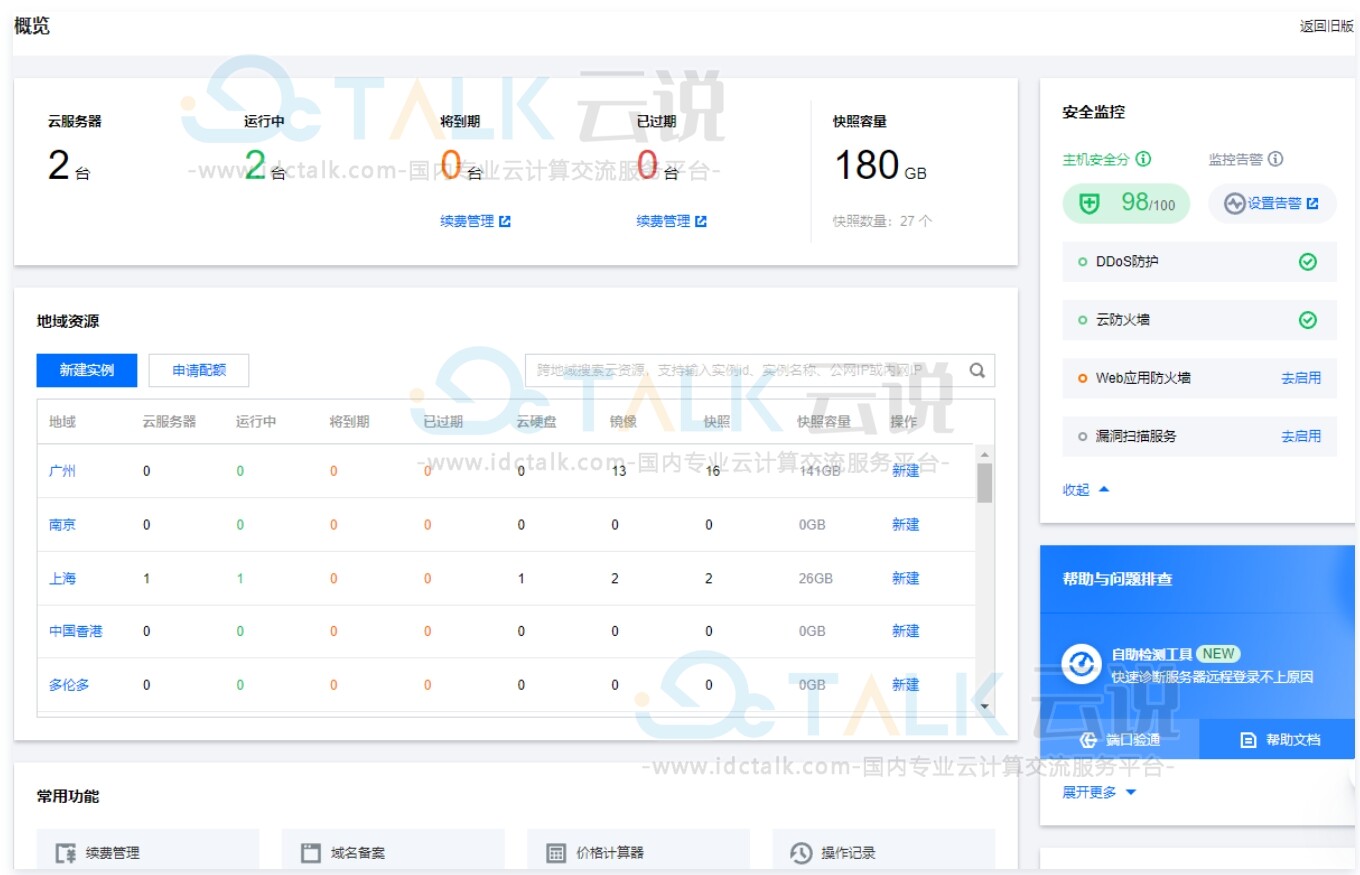Open the 中国香港 region link
This screenshot has height=875, width=1360.
click(x=76, y=632)
